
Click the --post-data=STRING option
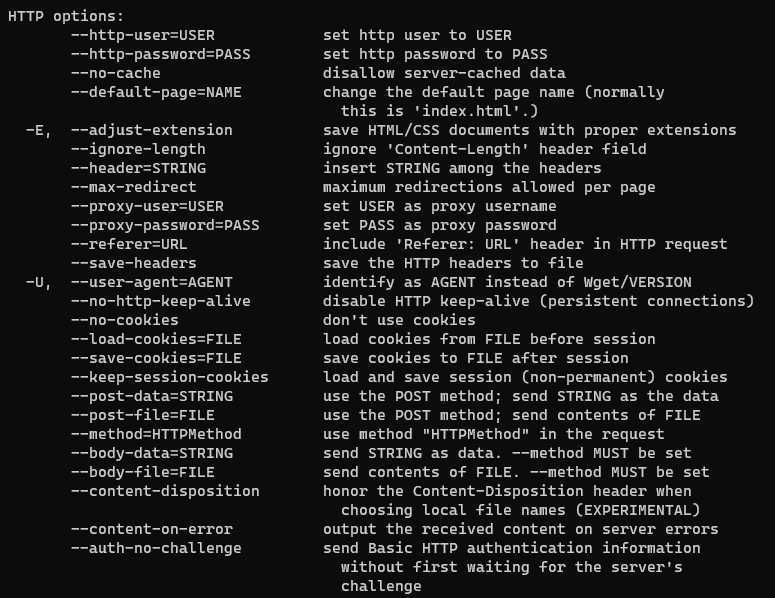pyautogui.click(x=151, y=396)
